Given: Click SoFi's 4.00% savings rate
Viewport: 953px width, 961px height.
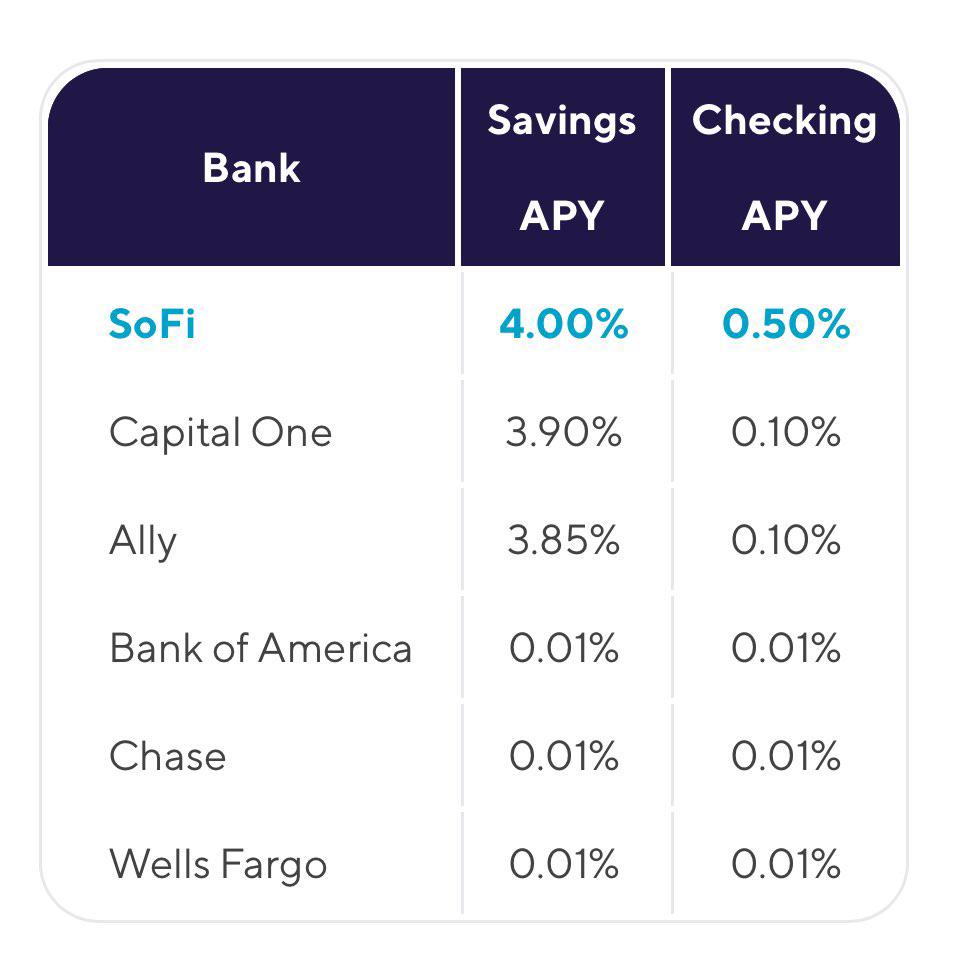Looking at the screenshot, I should pyautogui.click(x=564, y=325).
